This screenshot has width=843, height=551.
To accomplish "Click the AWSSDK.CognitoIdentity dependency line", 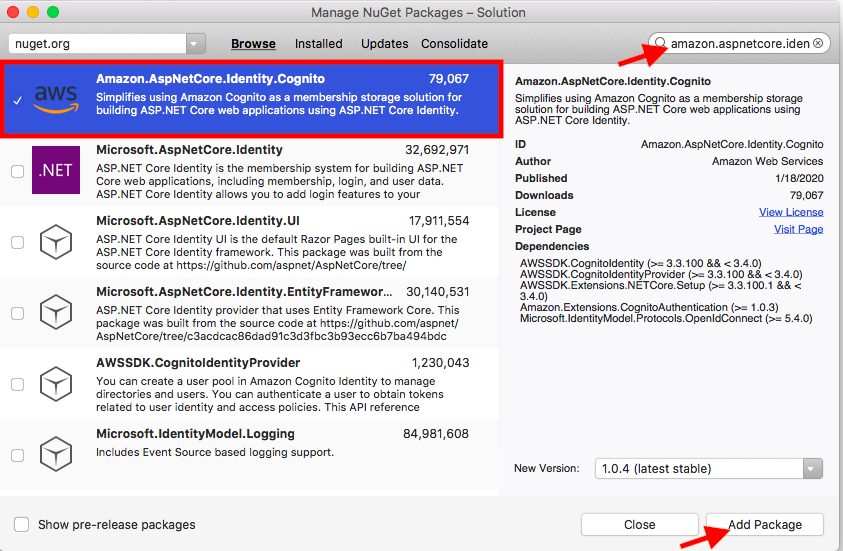I will point(640,263).
